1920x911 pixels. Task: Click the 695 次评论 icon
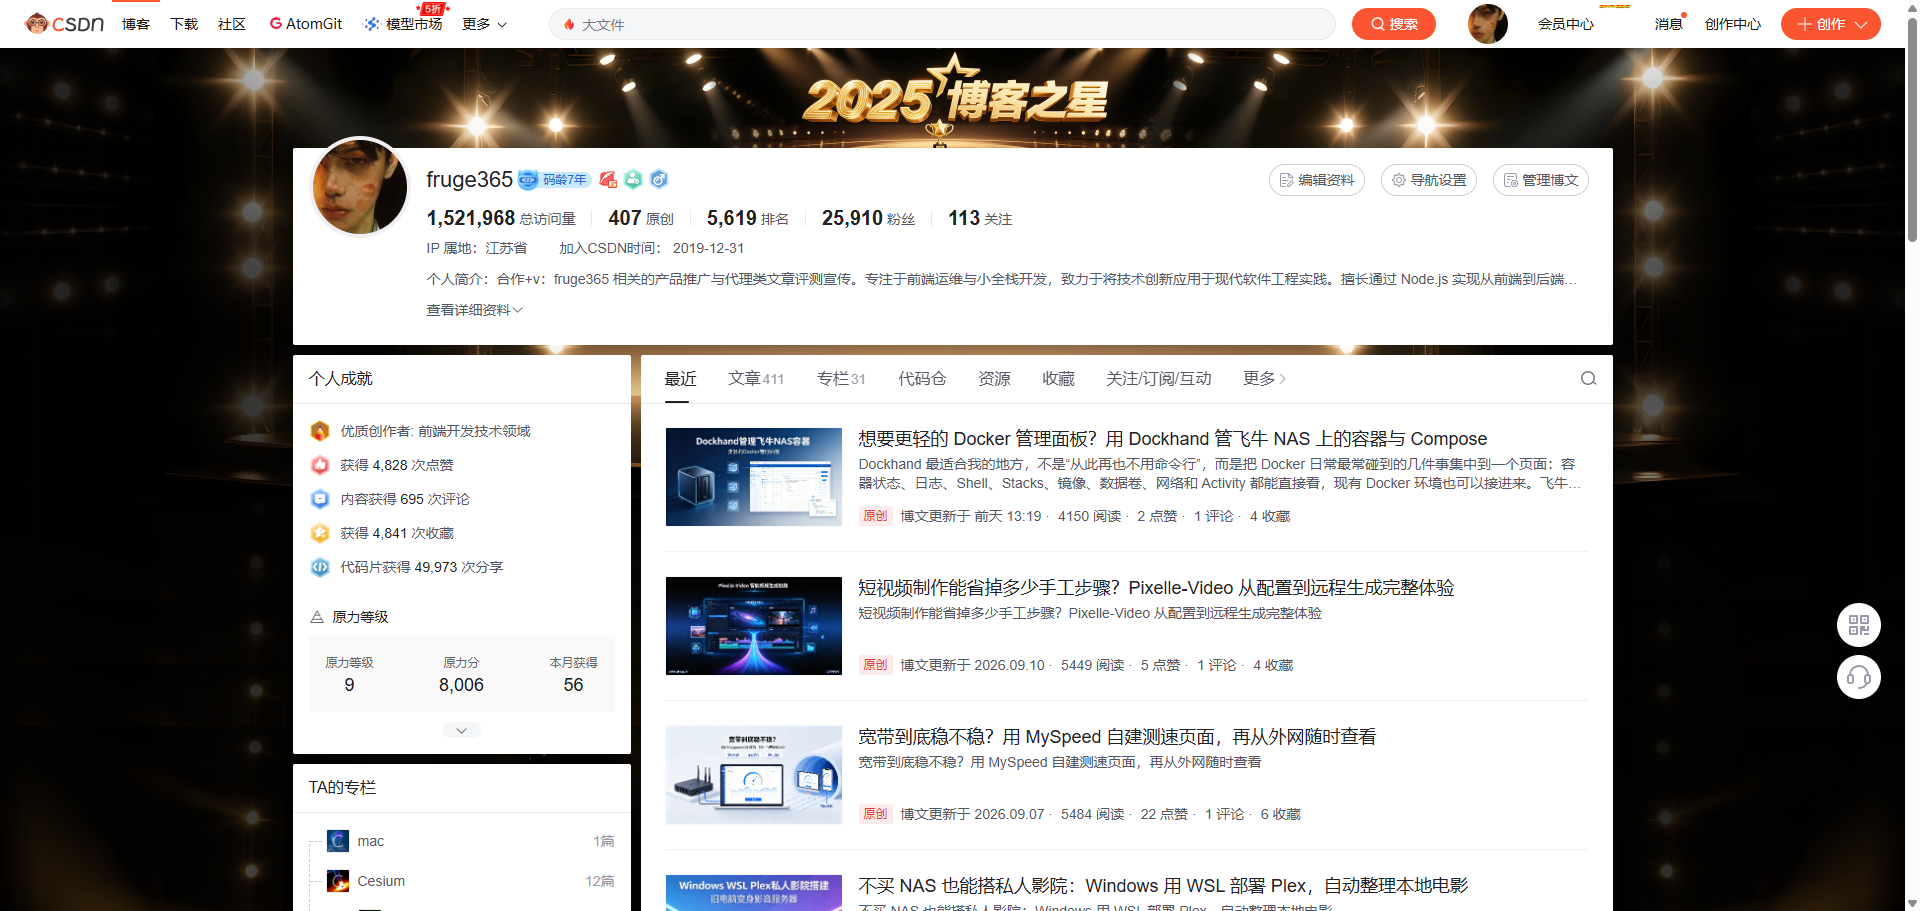[320, 499]
